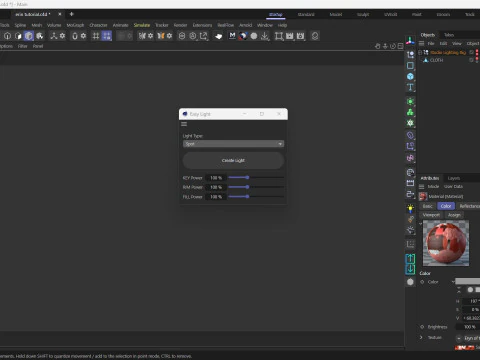Click the cyan down-arrow icon in side palette

(x=410, y=269)
